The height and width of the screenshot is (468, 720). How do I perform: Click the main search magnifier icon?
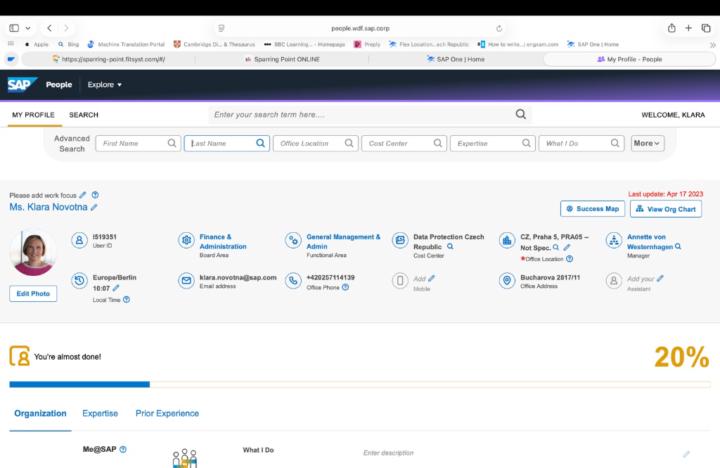[520, 114]
